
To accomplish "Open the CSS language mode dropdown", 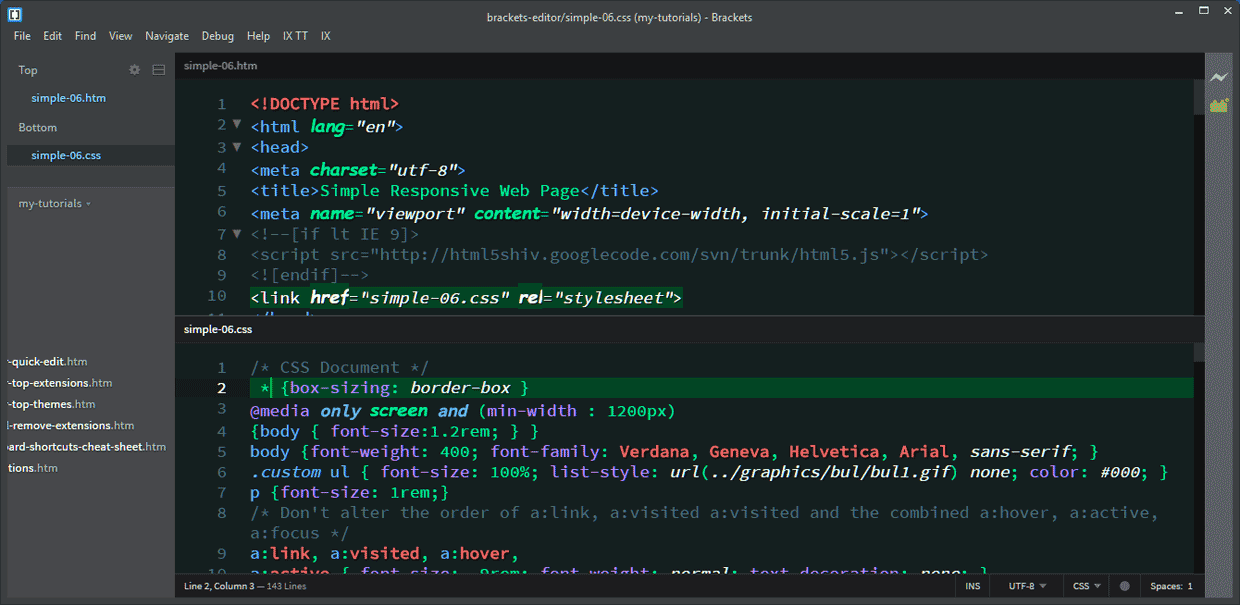I will (1086, 586).
